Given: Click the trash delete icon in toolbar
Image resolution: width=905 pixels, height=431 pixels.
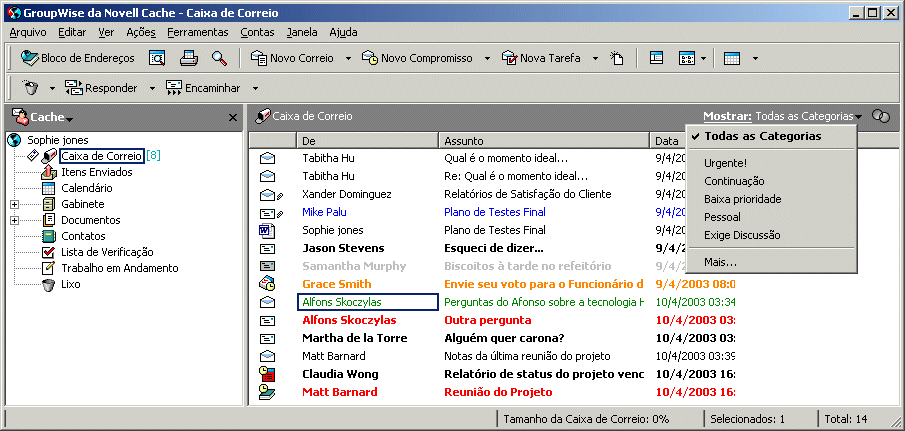Looking at the screenshot, I should click(30, 88).
